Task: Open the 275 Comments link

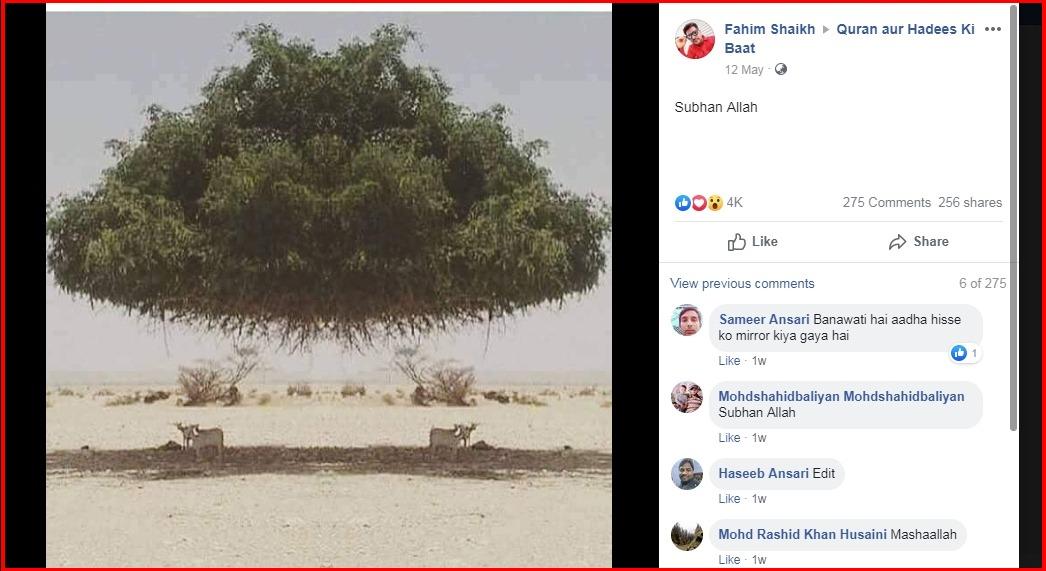Action: click(886, 203)
